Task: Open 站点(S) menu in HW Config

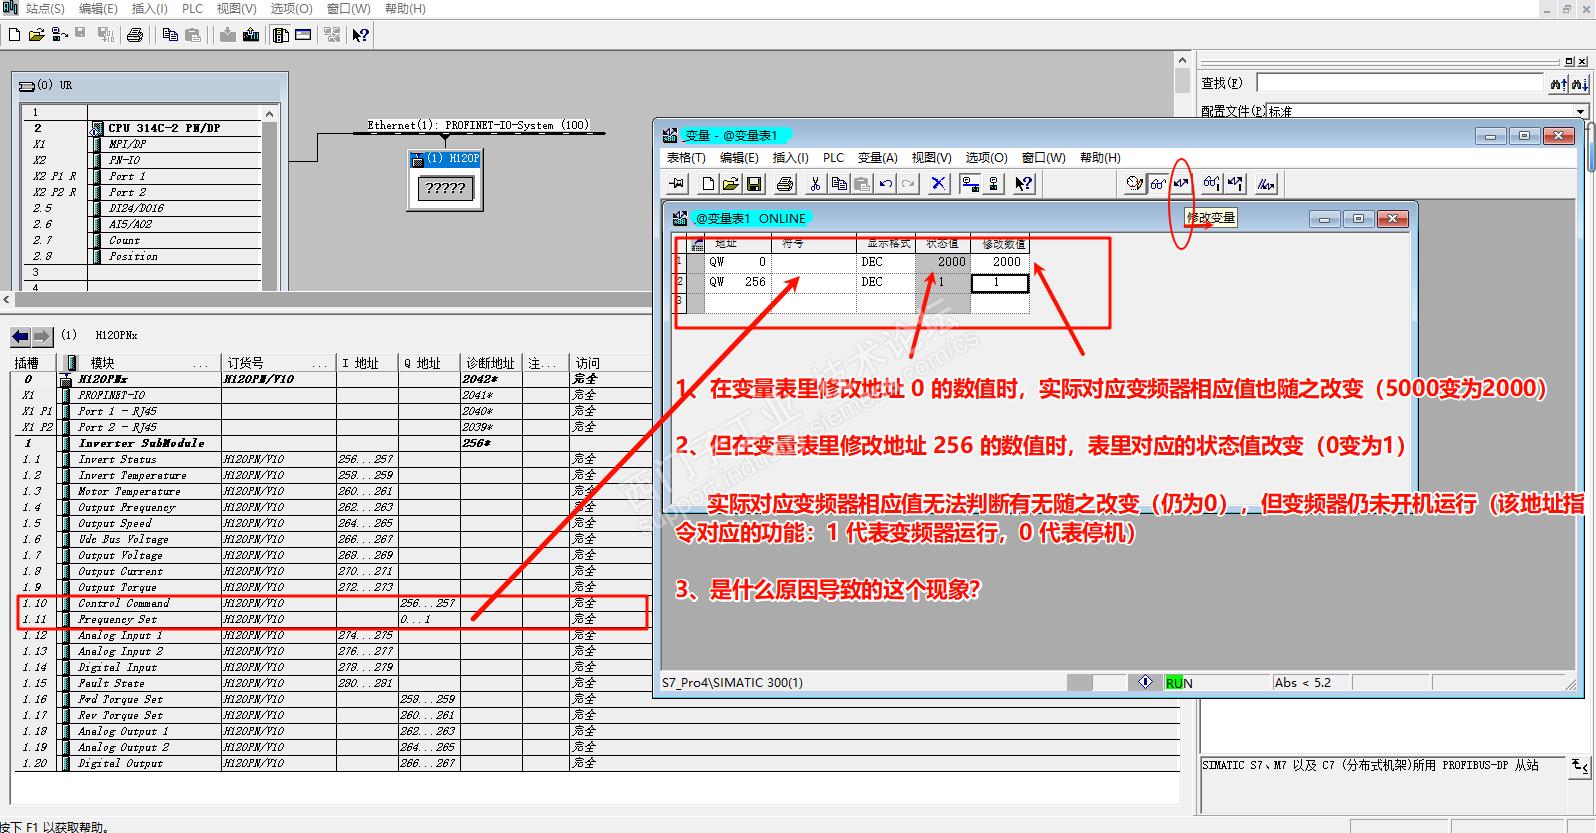Action: tap(45, 8)
